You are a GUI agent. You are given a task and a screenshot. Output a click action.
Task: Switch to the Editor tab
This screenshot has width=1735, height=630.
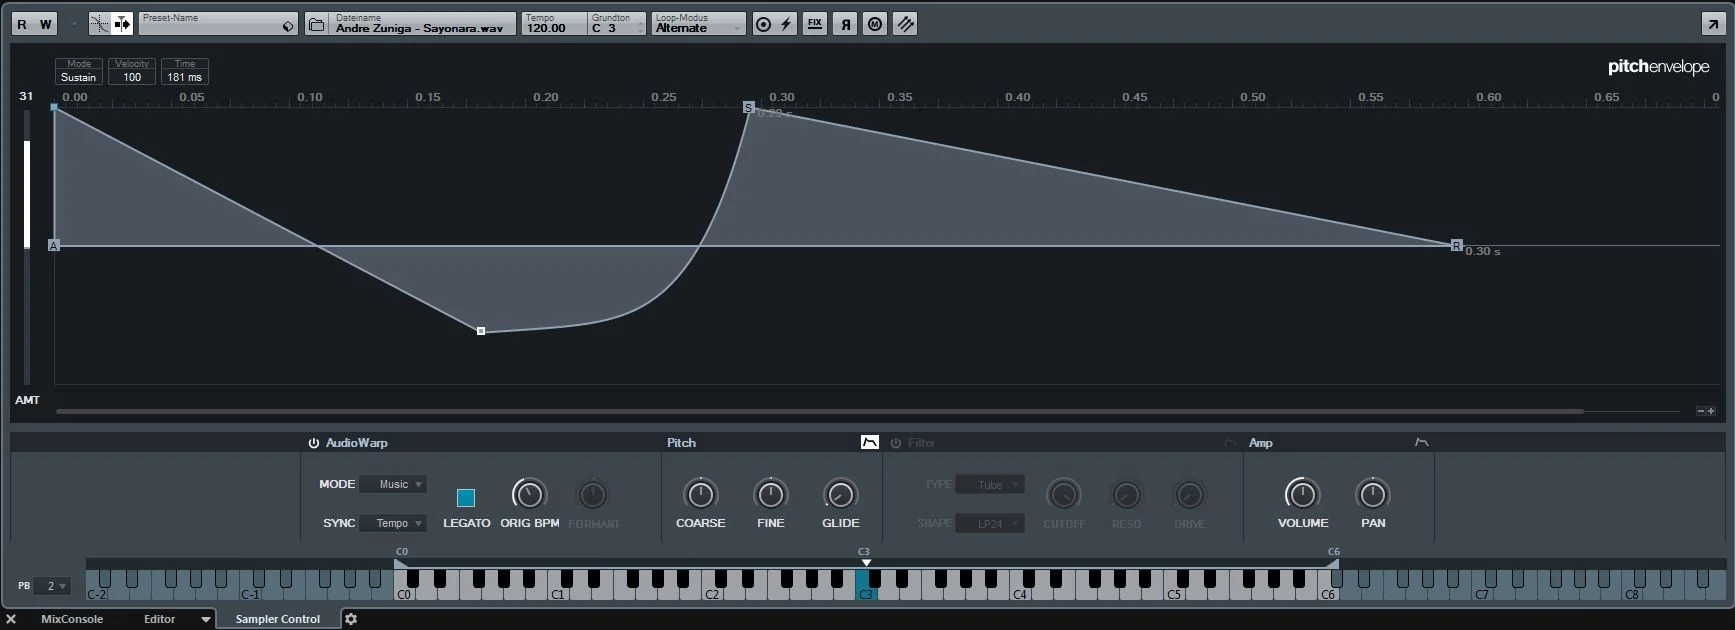tap(160, 619)
